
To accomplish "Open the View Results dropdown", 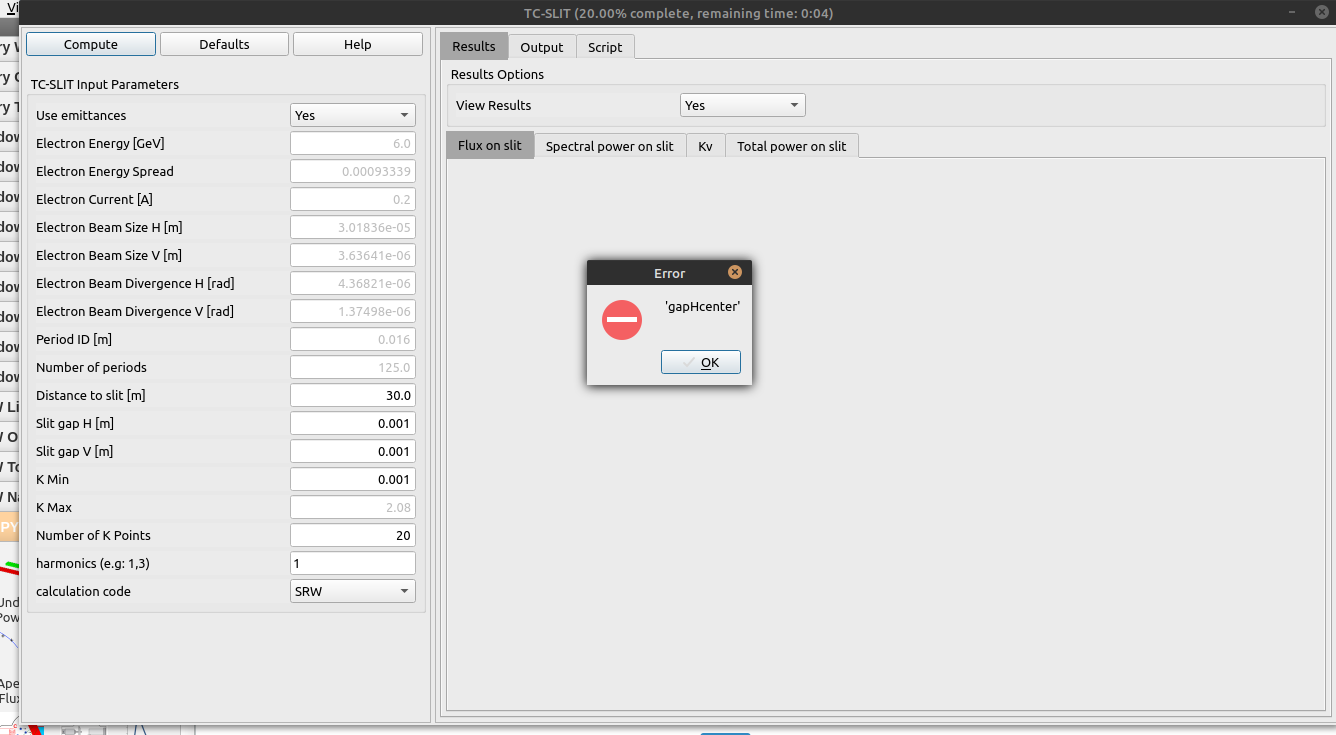I will [742, 104].
